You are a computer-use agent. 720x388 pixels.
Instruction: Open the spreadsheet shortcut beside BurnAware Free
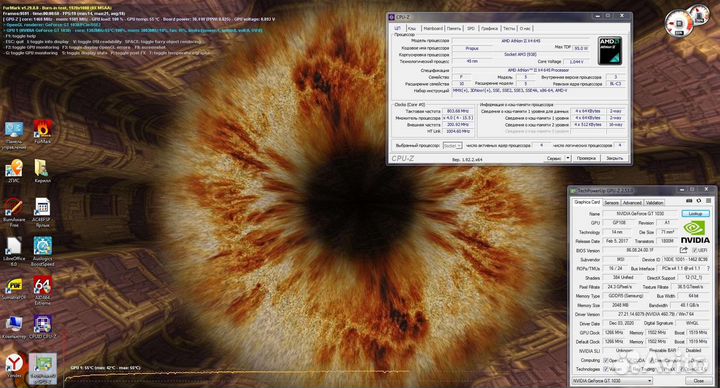coord(42,212)
